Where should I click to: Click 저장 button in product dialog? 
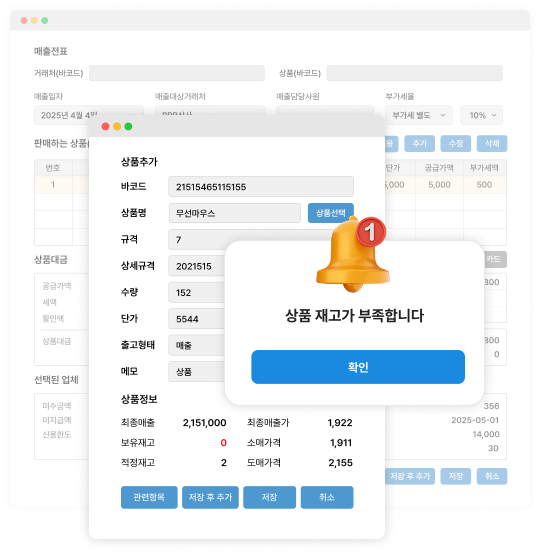click(x=269, y=497)
